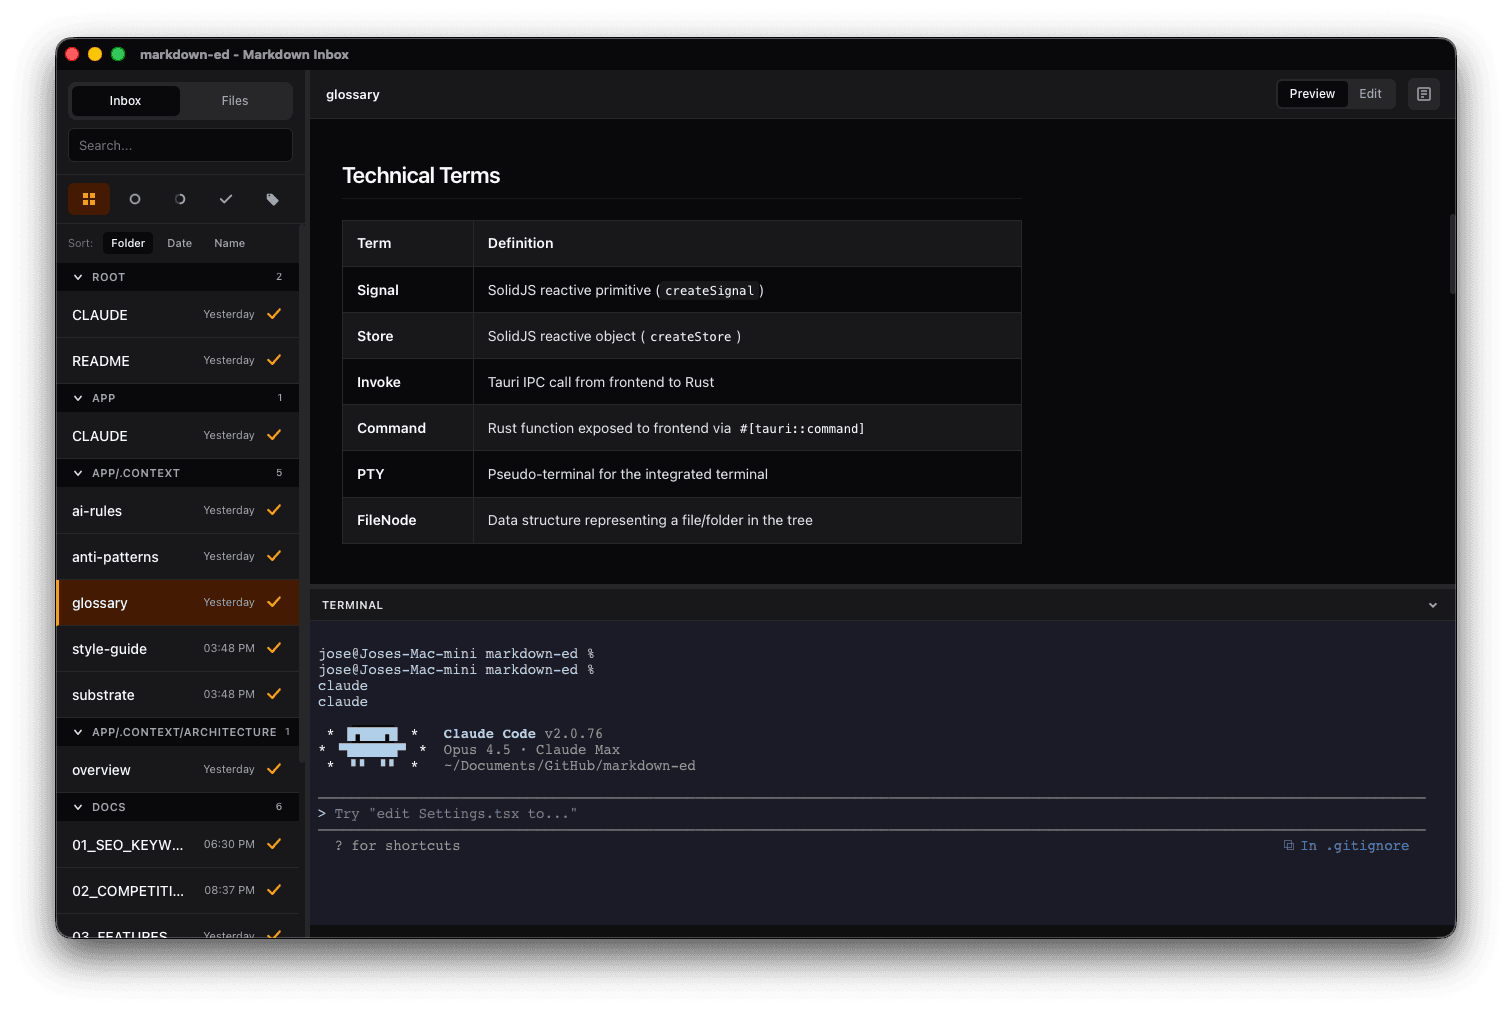Sort files by Date

point(179,242)
